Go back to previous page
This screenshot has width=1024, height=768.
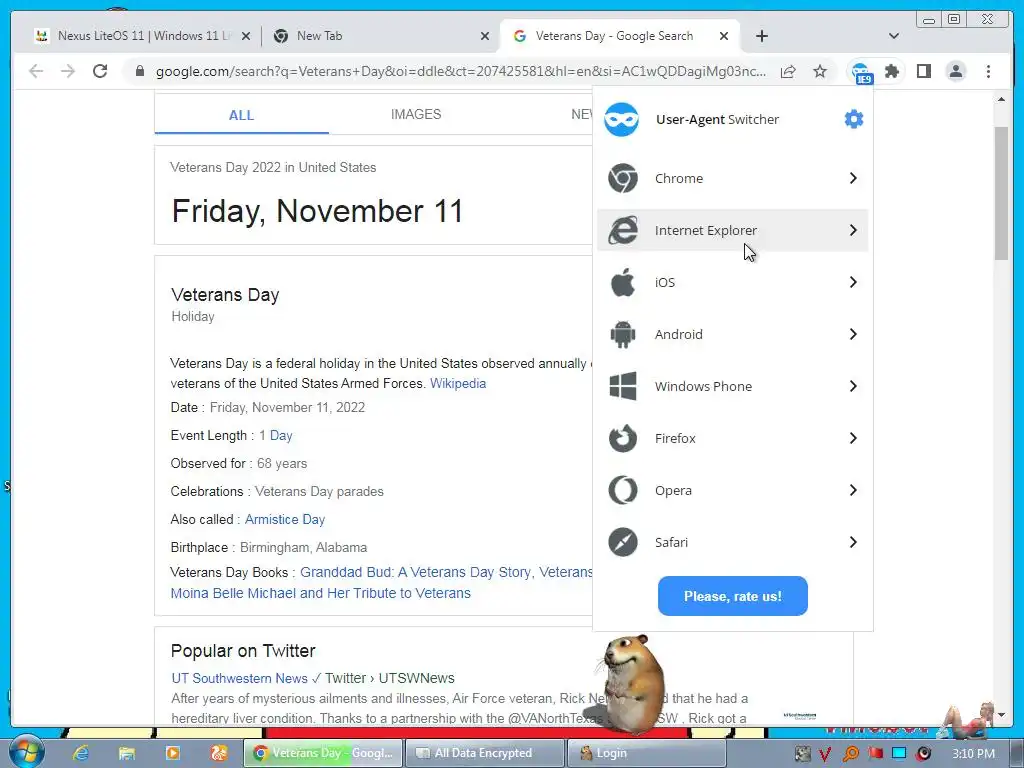[x=36, y=71]
